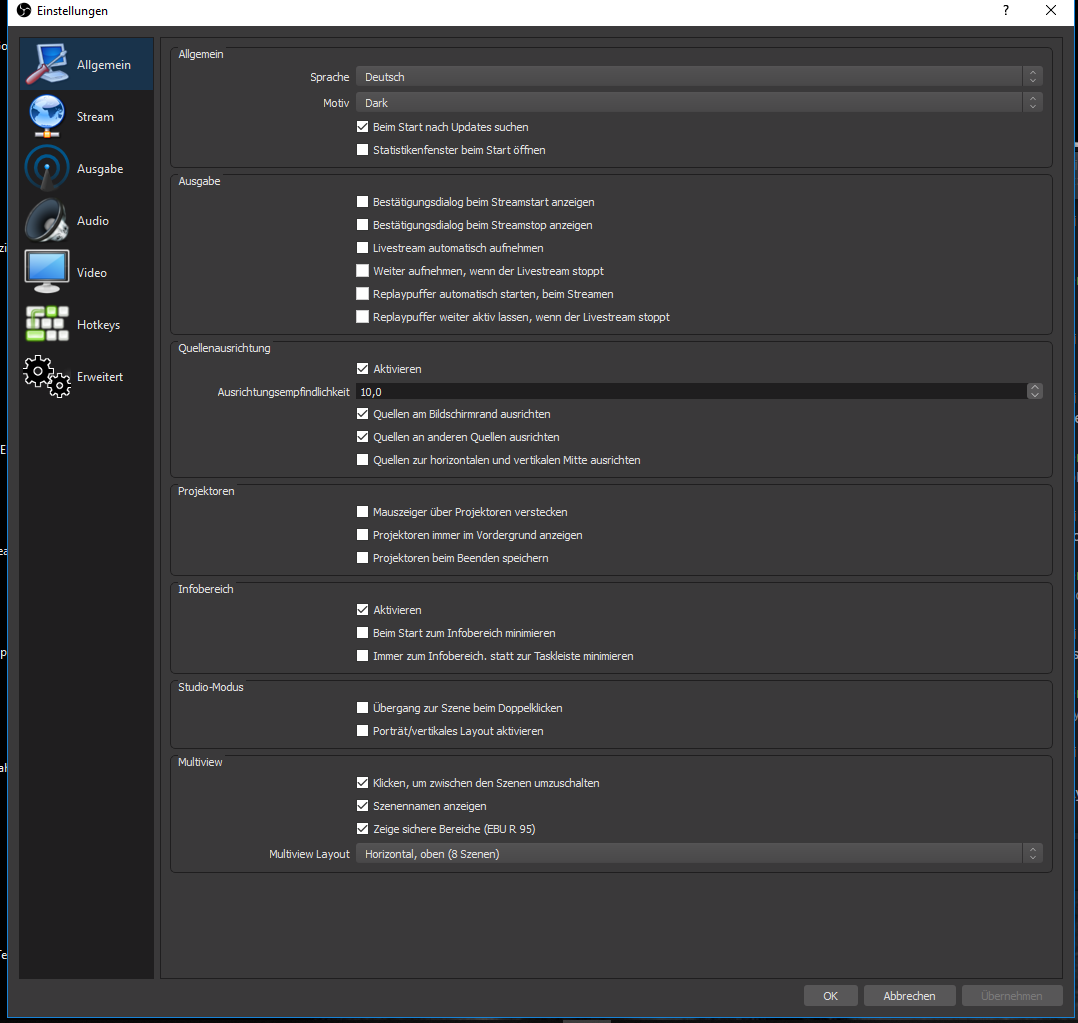Open the Ausgabe settings page
1078x1023 pixels.
coord(86,168)
